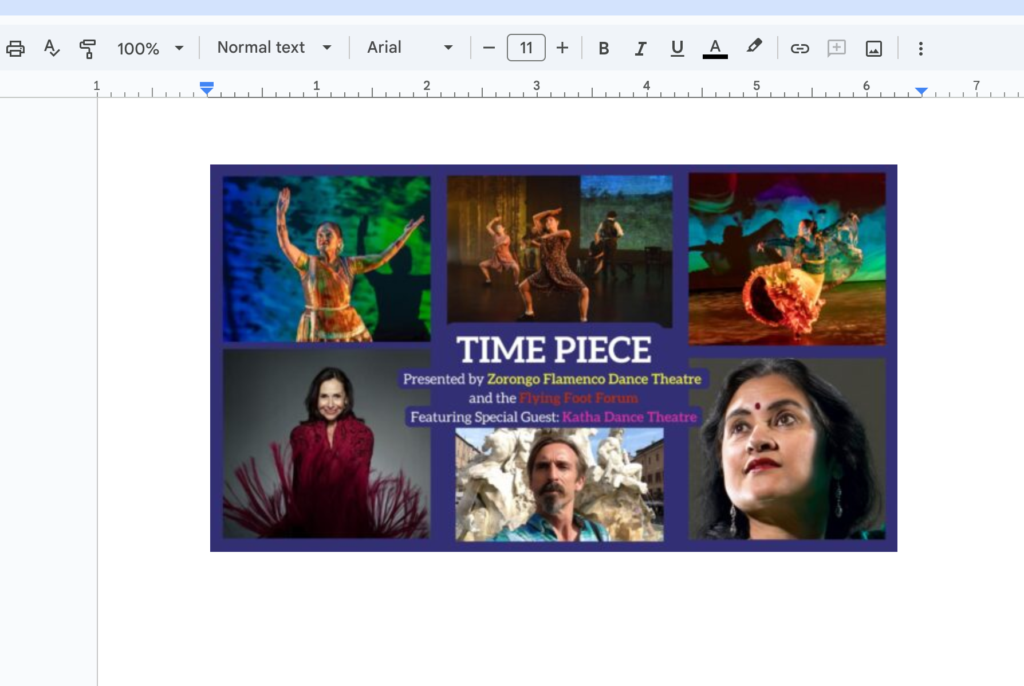Open the text color picker
Viewport: 1024px width, 686px height.
(715, 48)
